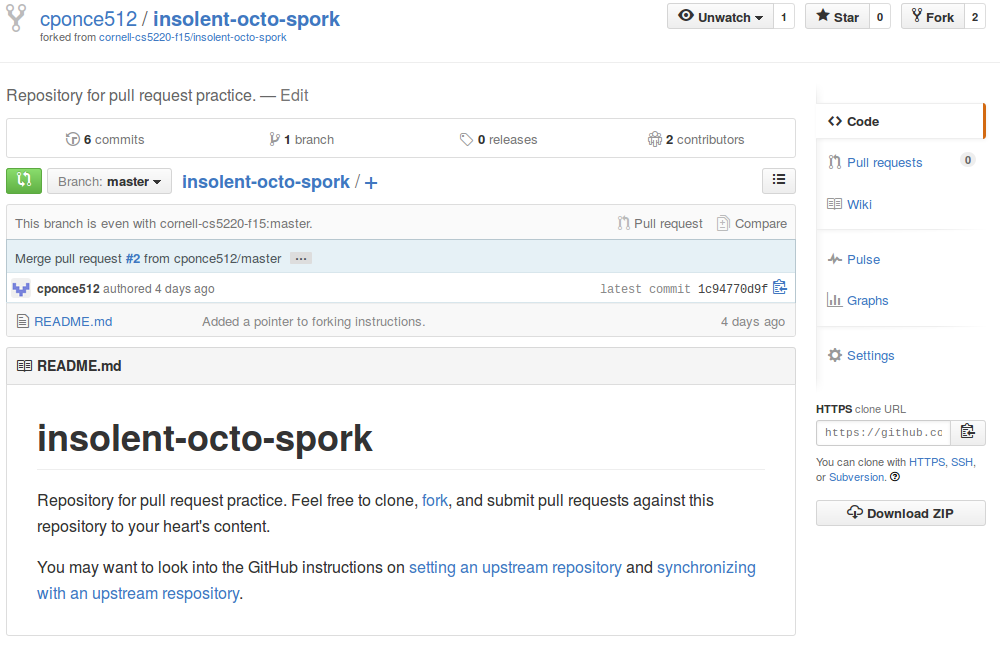Open the fork count 2 network members
The height and width of the screenshot is (648, 1000).
[x=974, y=17]
